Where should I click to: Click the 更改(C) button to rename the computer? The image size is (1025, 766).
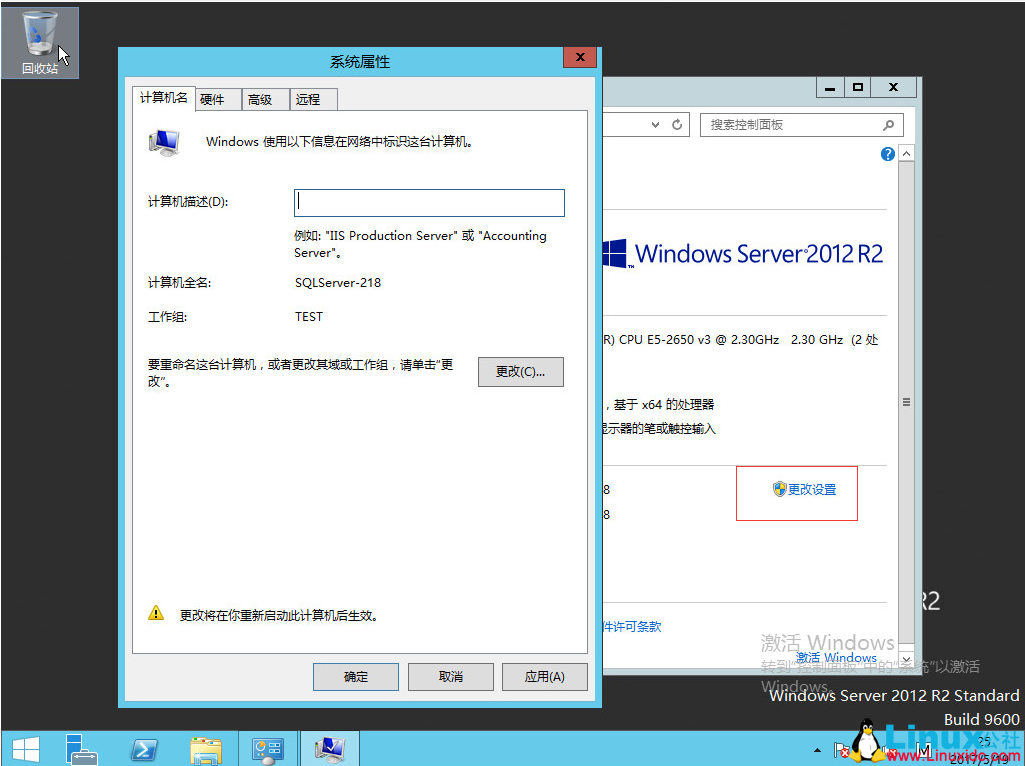(520, 372)
